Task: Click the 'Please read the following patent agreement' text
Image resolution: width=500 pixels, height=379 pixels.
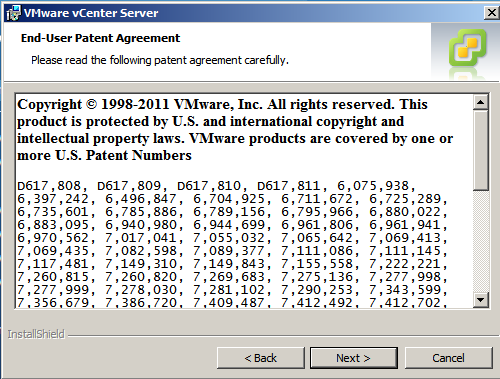Action: pos(160,60)
